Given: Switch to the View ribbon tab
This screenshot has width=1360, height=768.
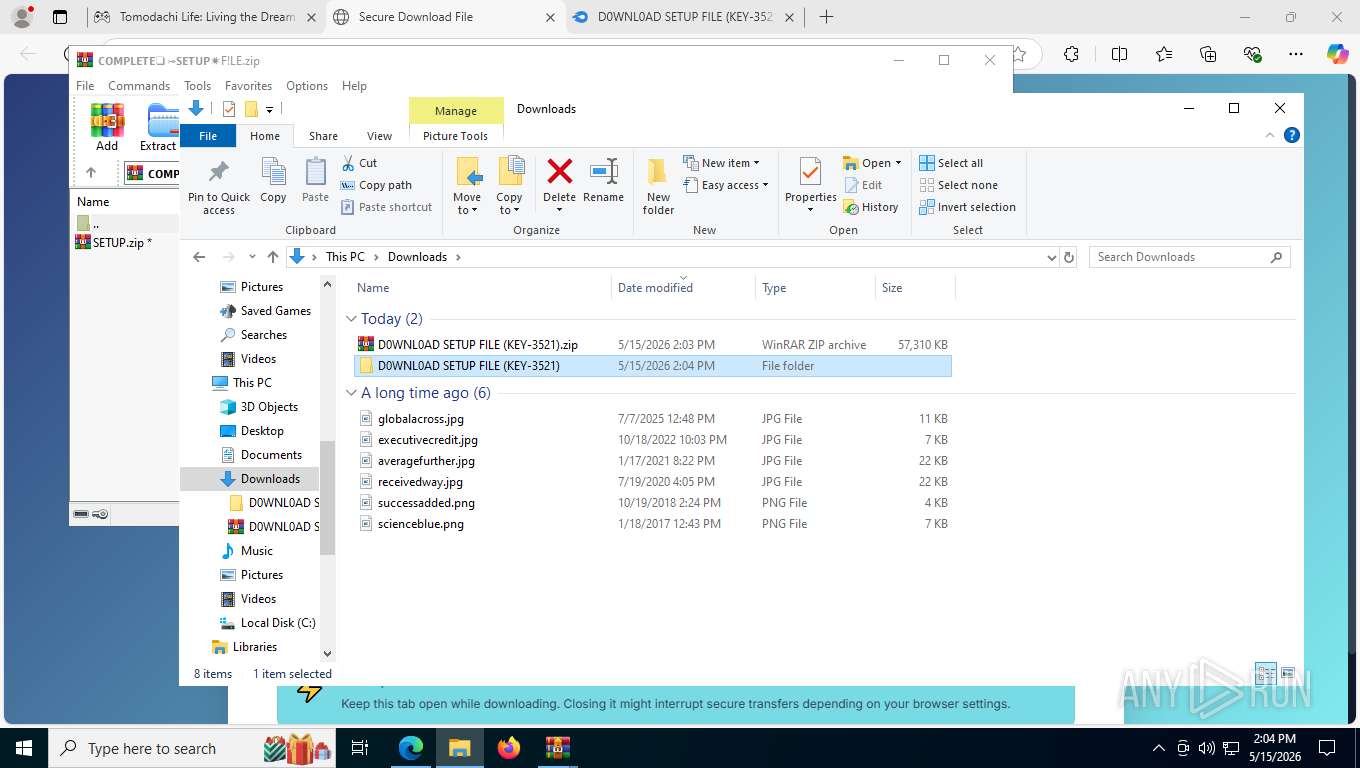Looking at the screenshot, I should [379, 136].
